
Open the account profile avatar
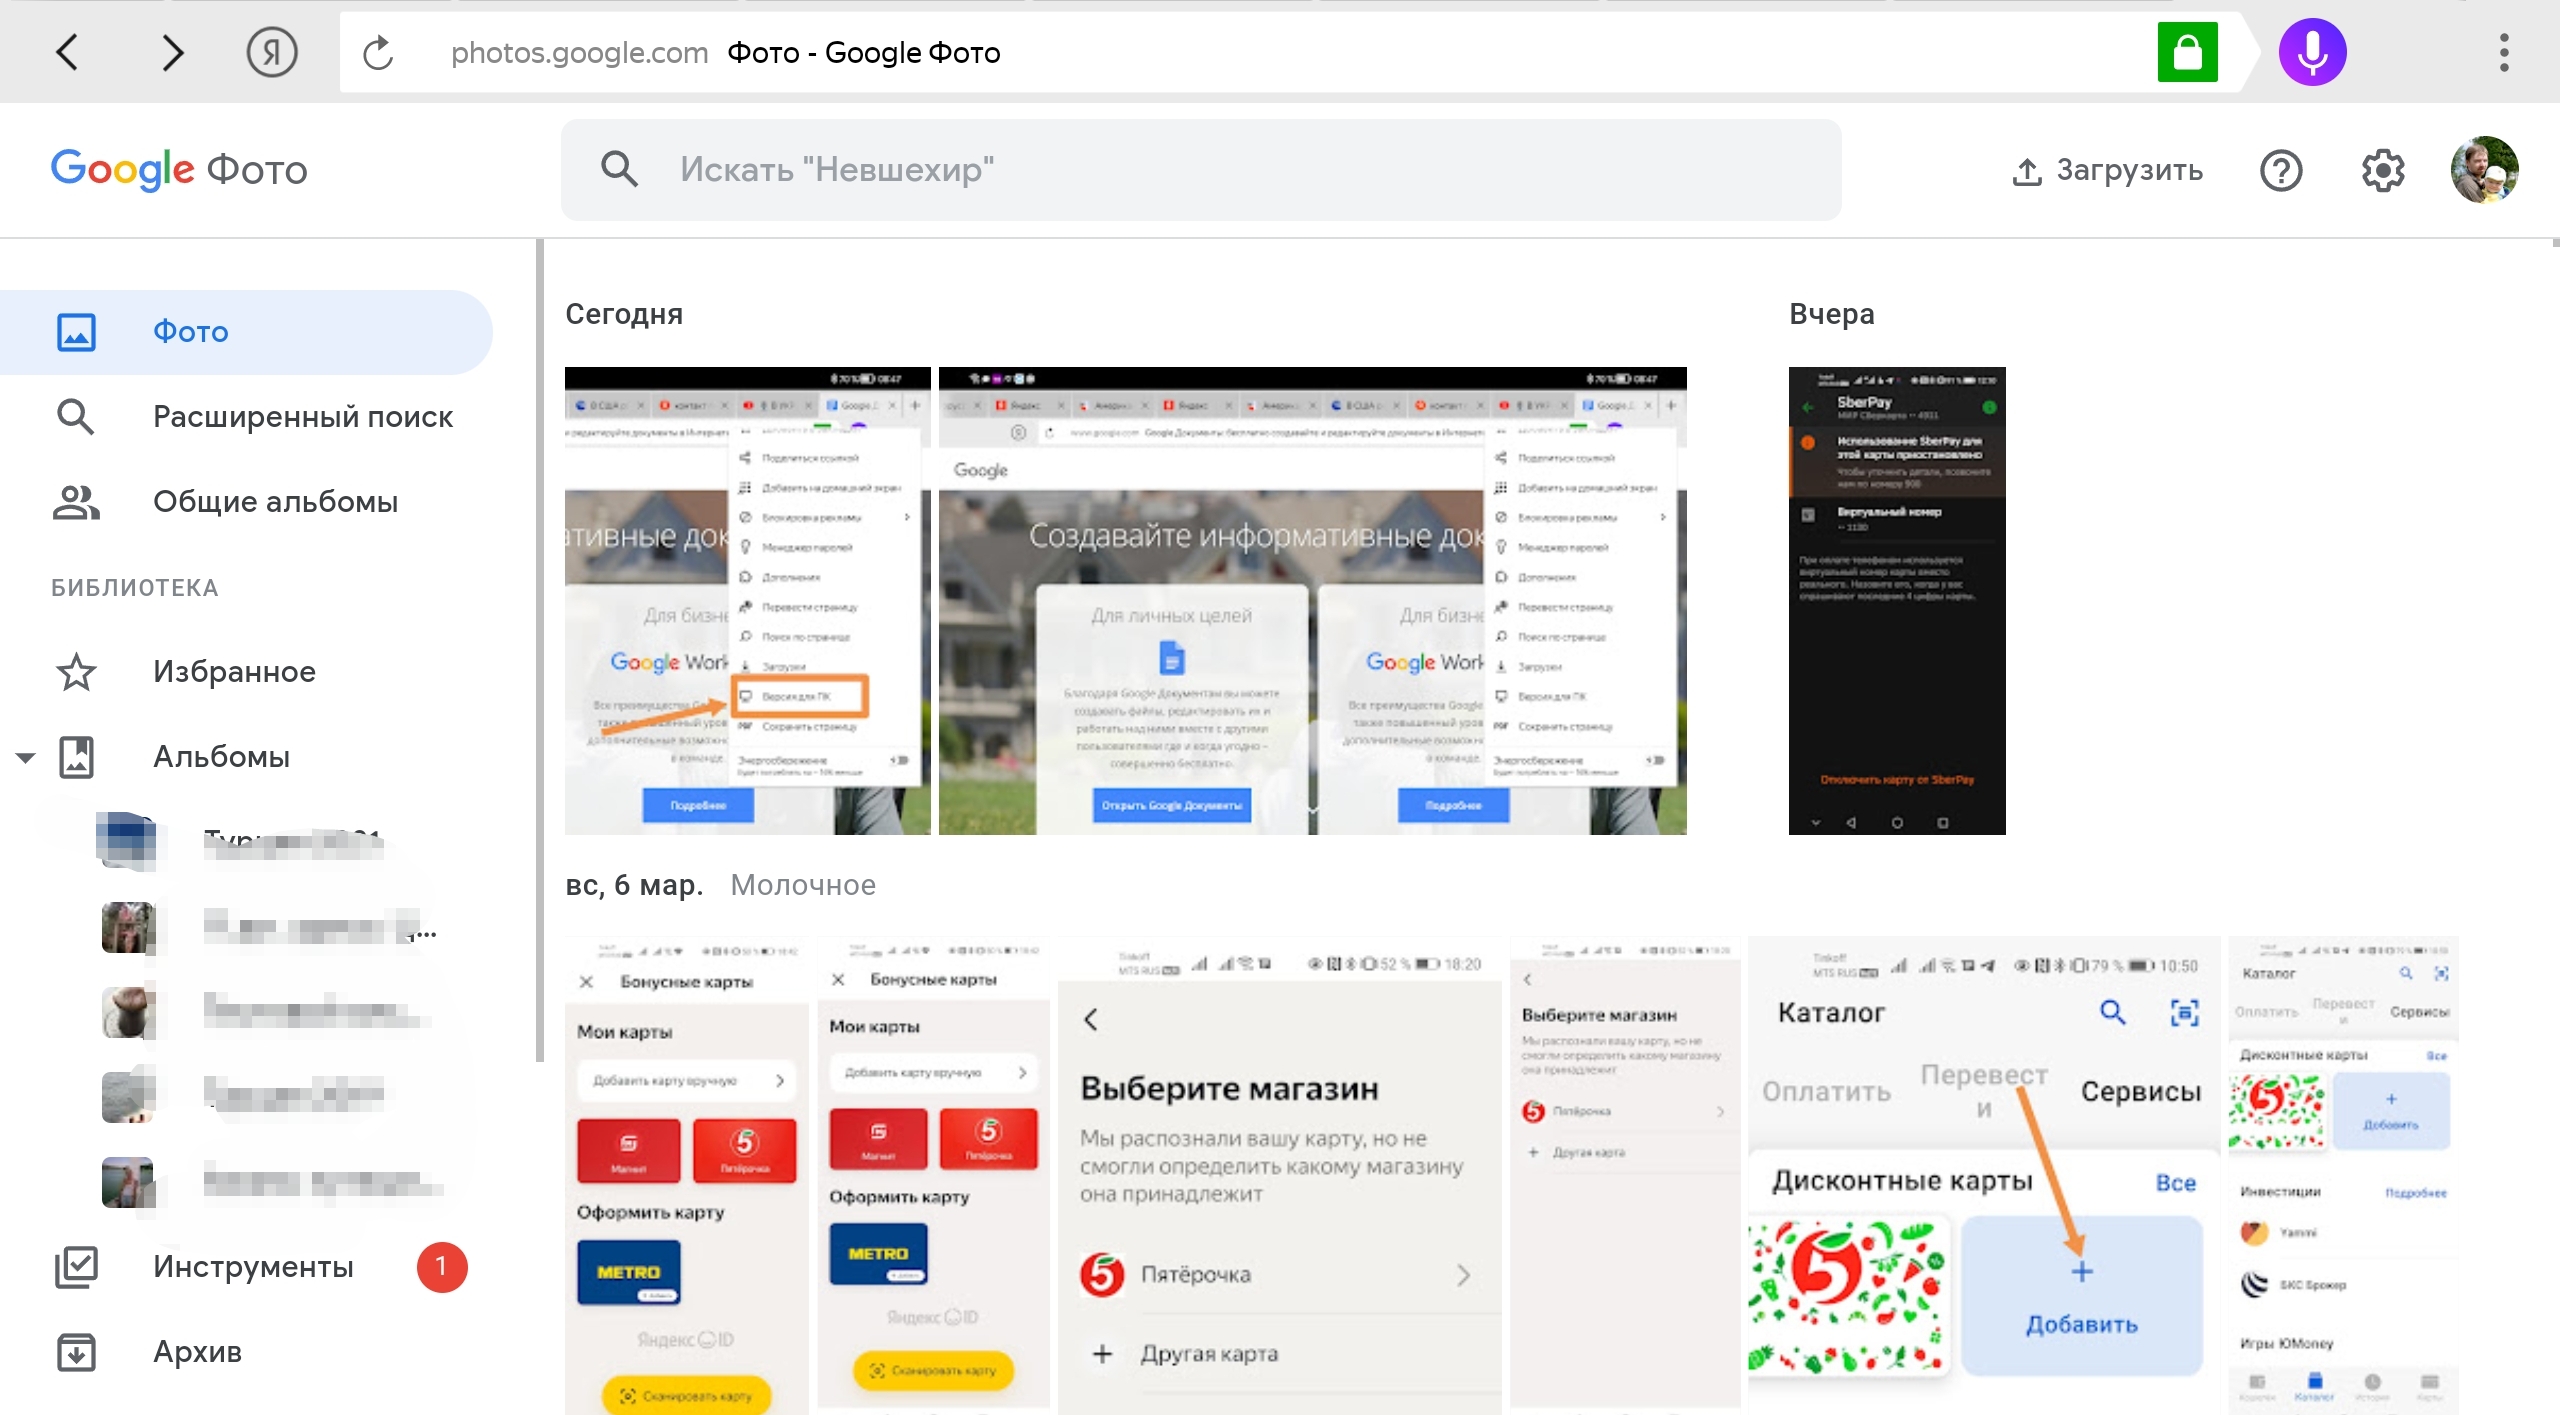(2484, 170)
